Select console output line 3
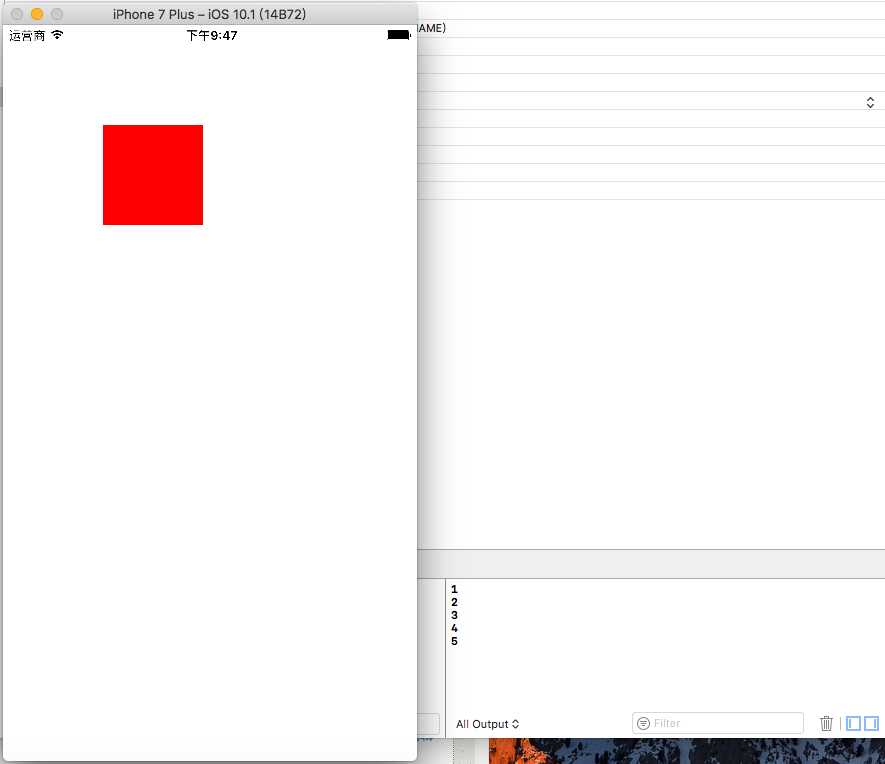This screenshot has width=885, height=764. coord(454,615)
